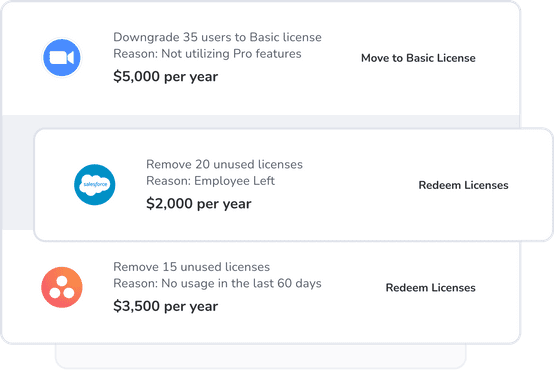Select 'Reason: Not utilizing Pro features' text

pos(207,54)
